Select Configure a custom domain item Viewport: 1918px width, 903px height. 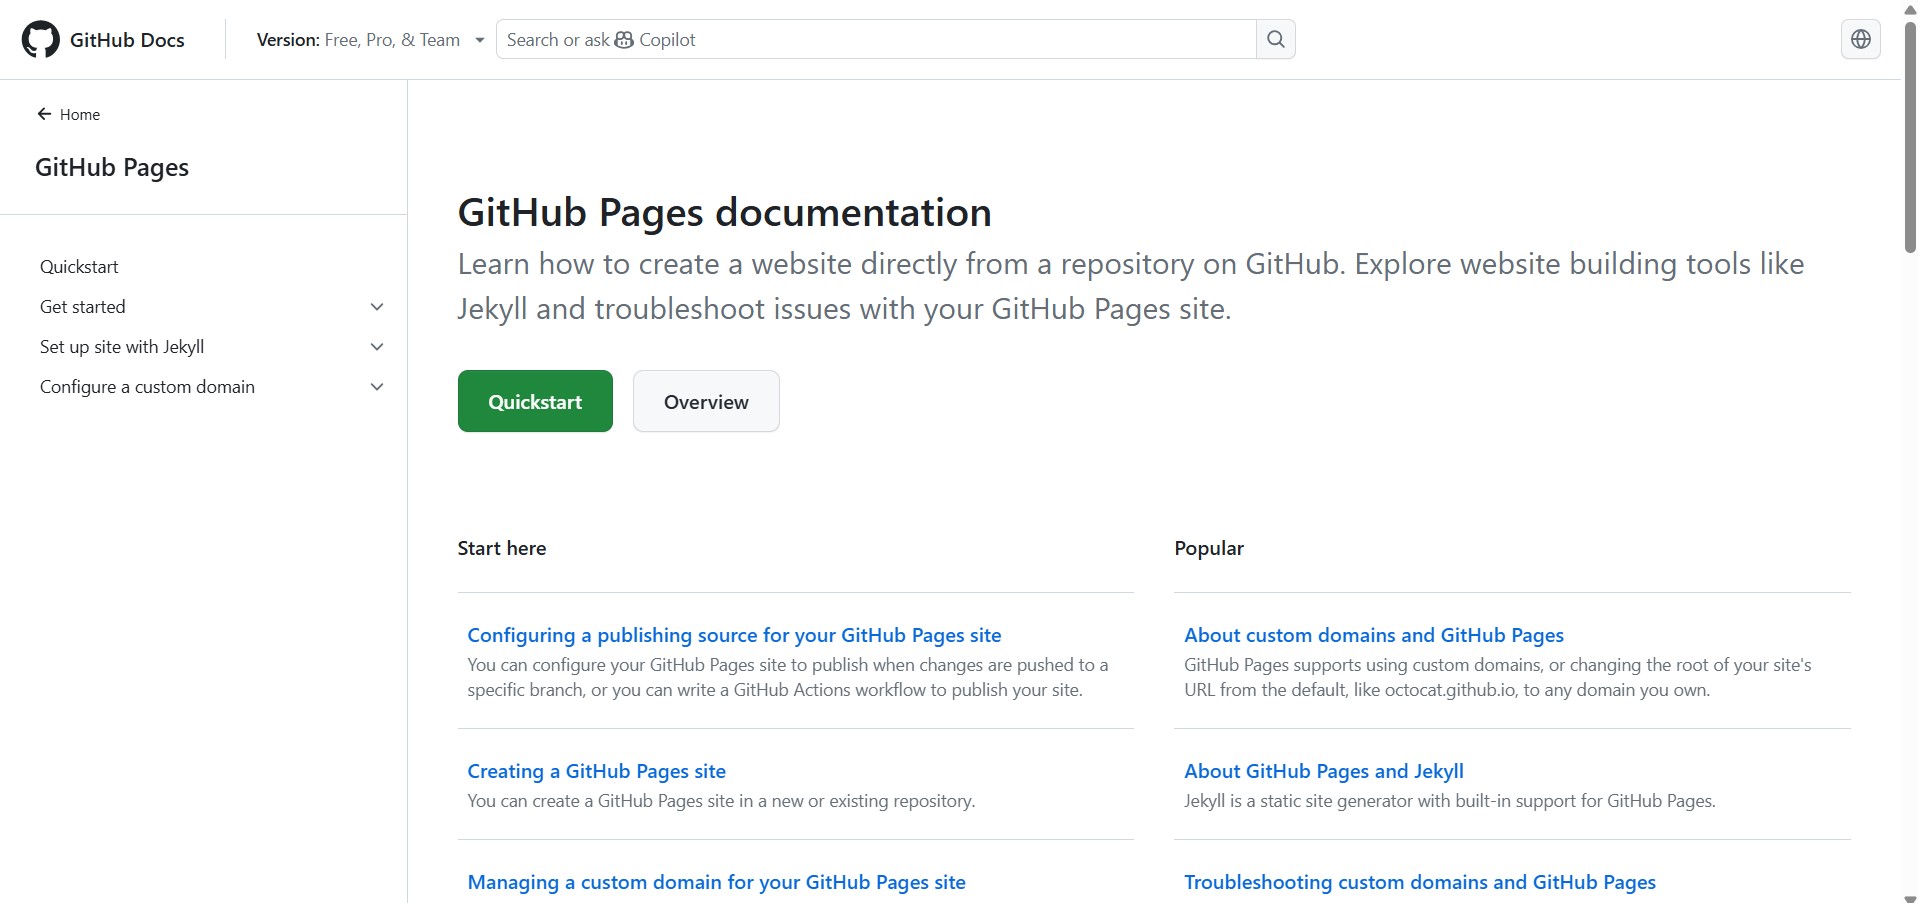point(147,387)
